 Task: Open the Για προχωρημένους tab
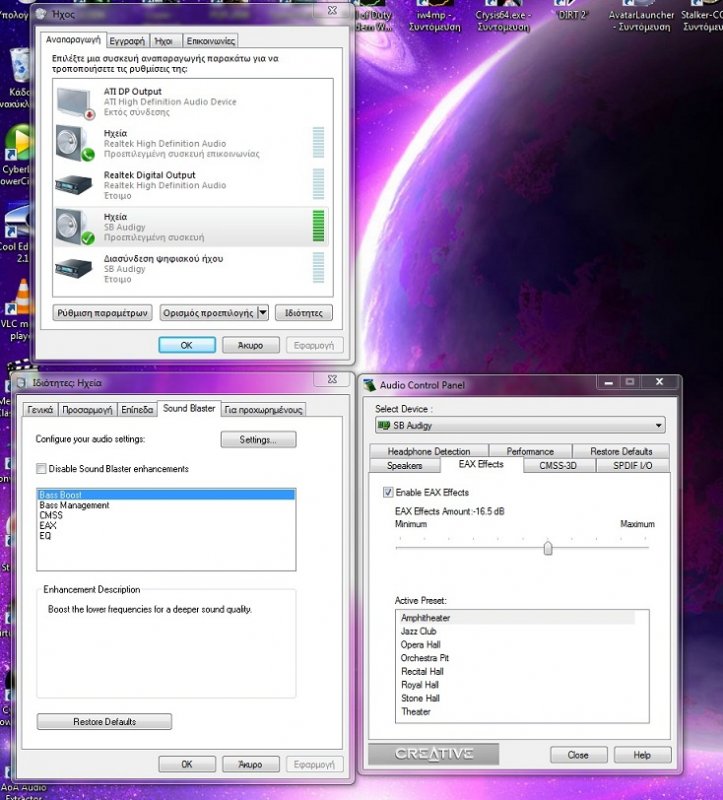click(x=263, y=410)
